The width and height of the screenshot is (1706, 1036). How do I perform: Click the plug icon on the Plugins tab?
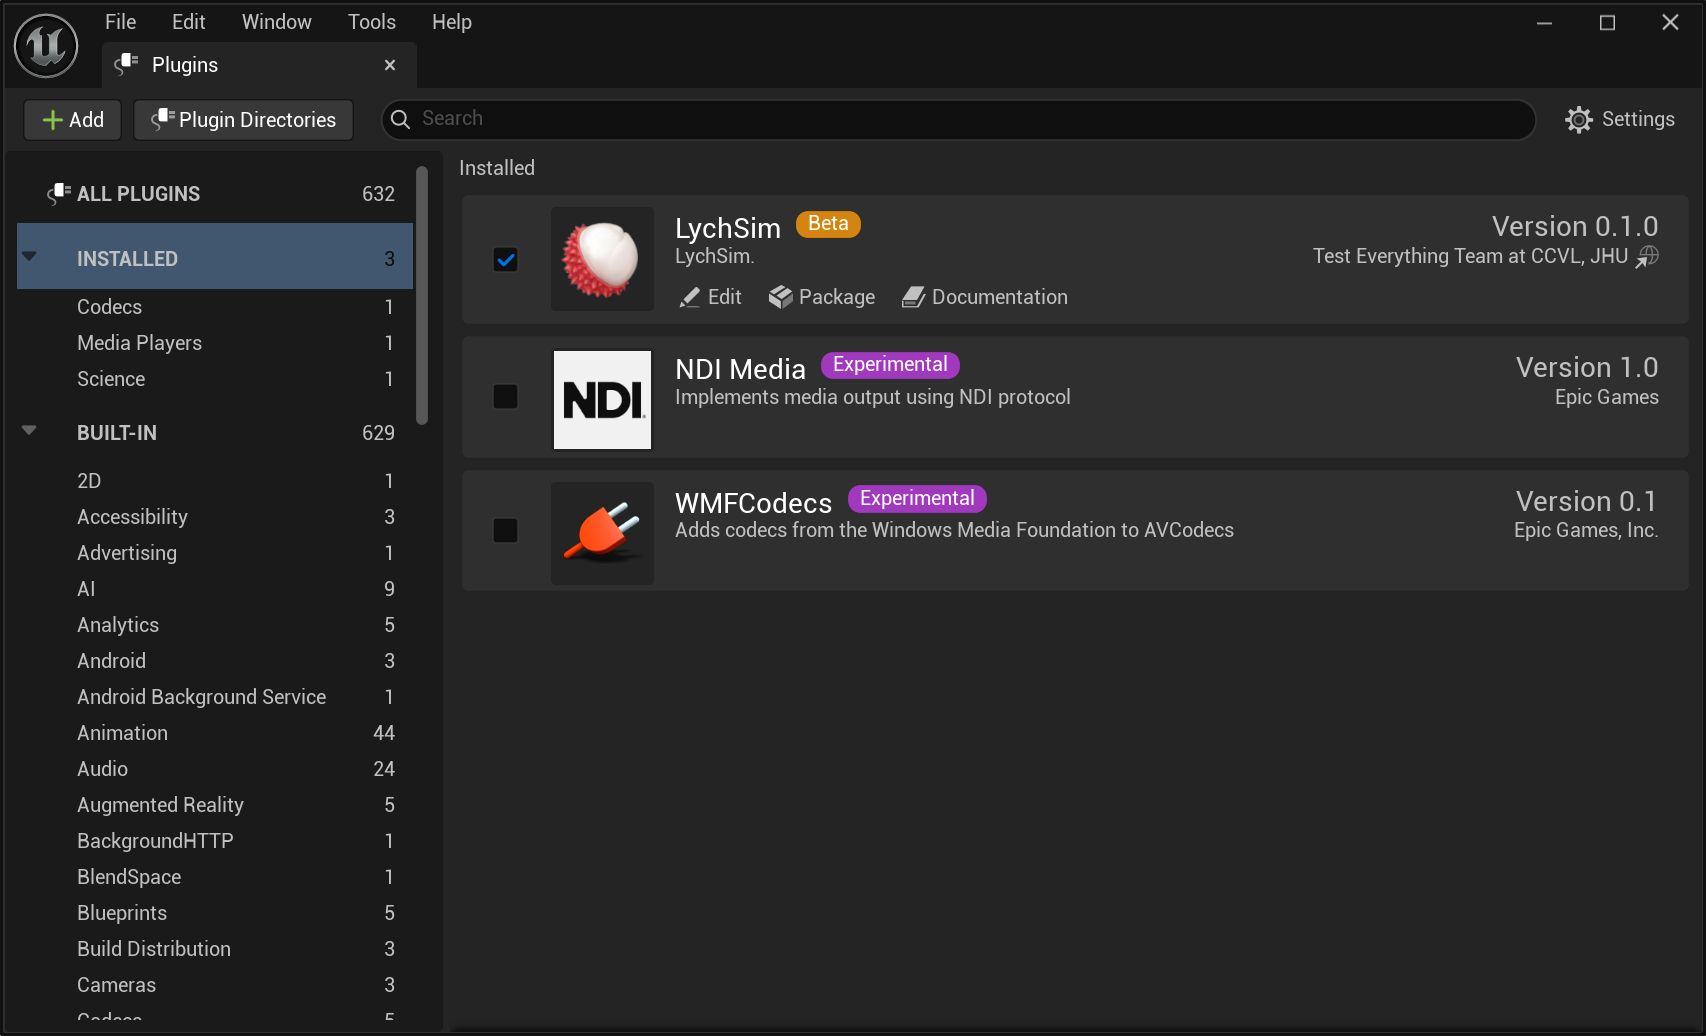pyautogui.click(x=127, y=65)
